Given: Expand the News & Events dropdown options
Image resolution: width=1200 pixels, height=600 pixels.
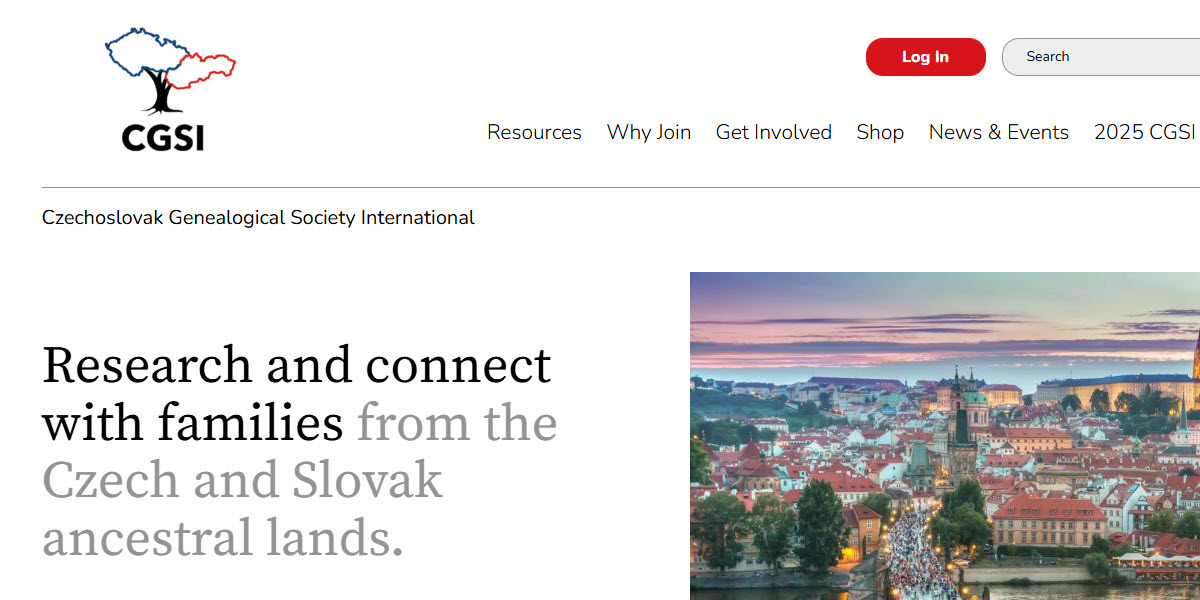Looking at the screenshot, I should pyautogui.click(x=998, y=132).
